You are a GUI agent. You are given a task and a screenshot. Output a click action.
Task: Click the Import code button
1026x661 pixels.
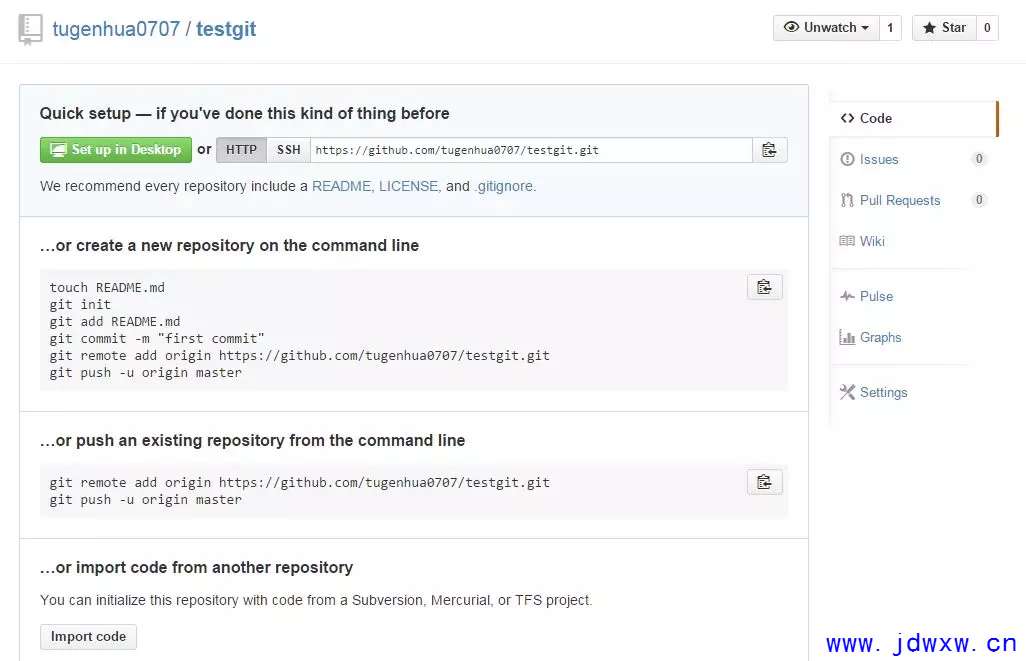click(x=88, y=637)
